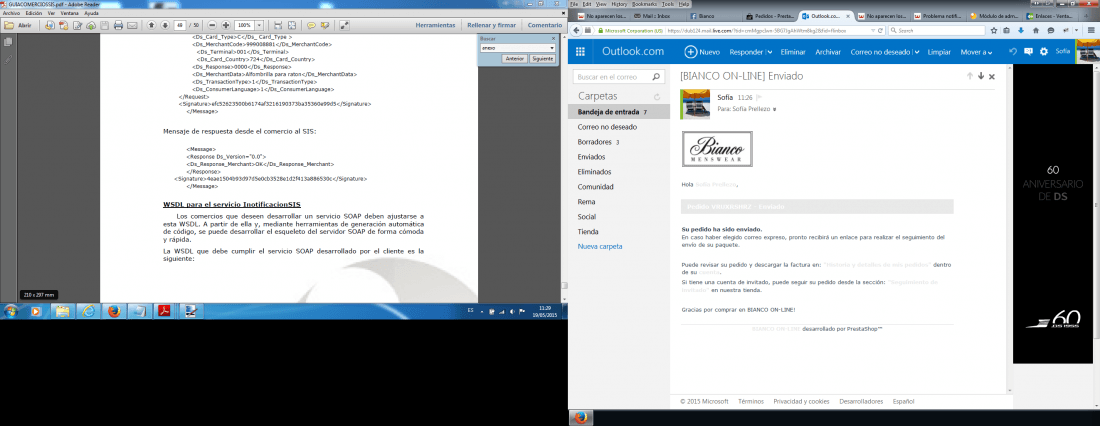Delete the message with Eliminar
Viewport: 1100px width, 426px height.
click(793, 52)
